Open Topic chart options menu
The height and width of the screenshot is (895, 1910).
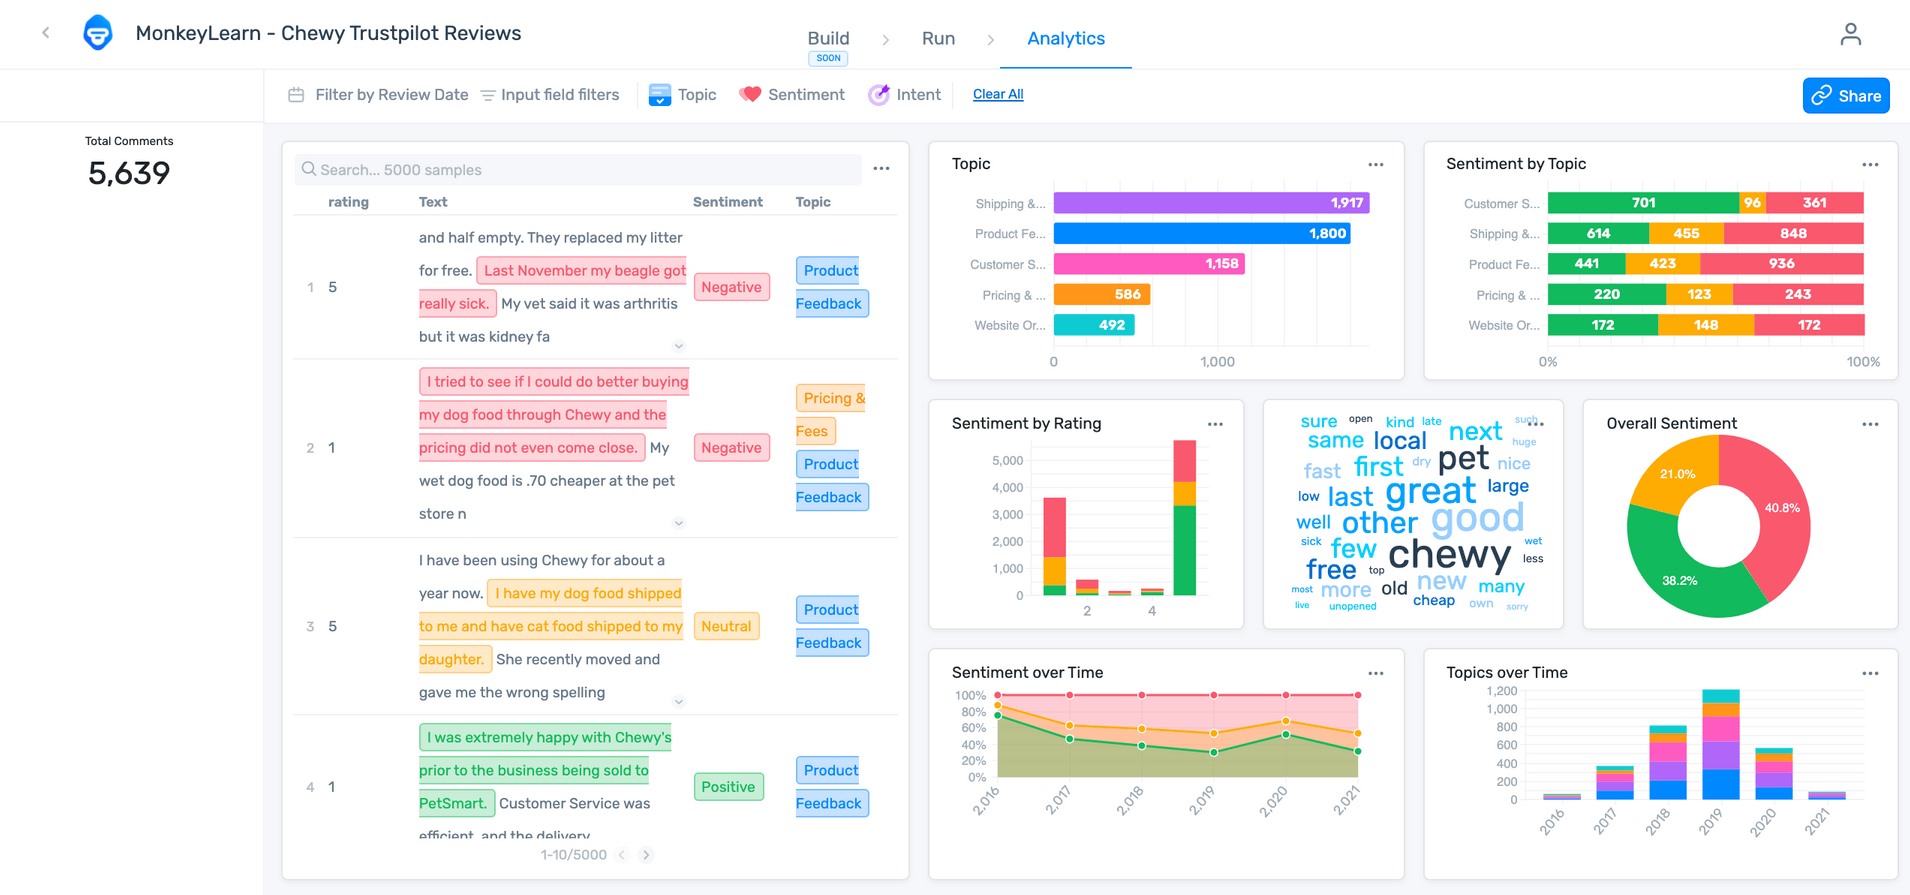click(x=1376, y=164)
